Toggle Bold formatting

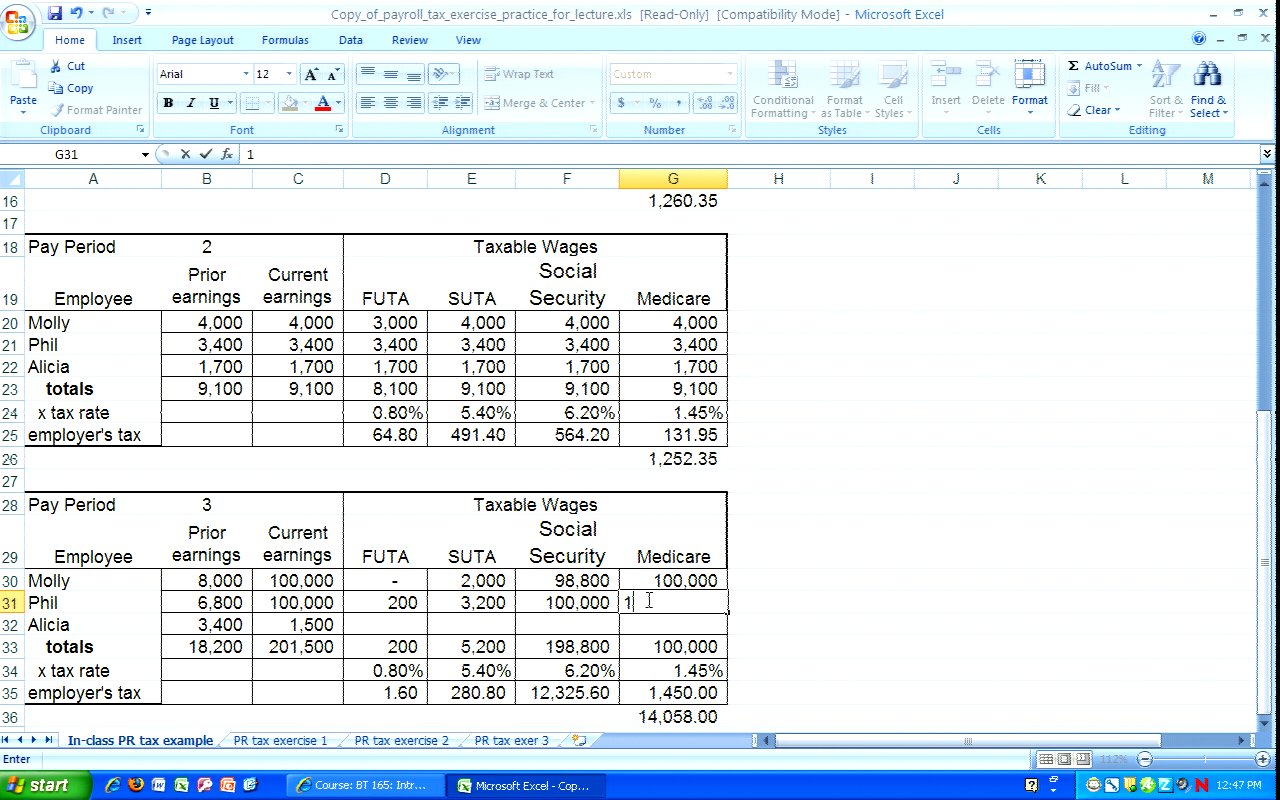point(168,103)
